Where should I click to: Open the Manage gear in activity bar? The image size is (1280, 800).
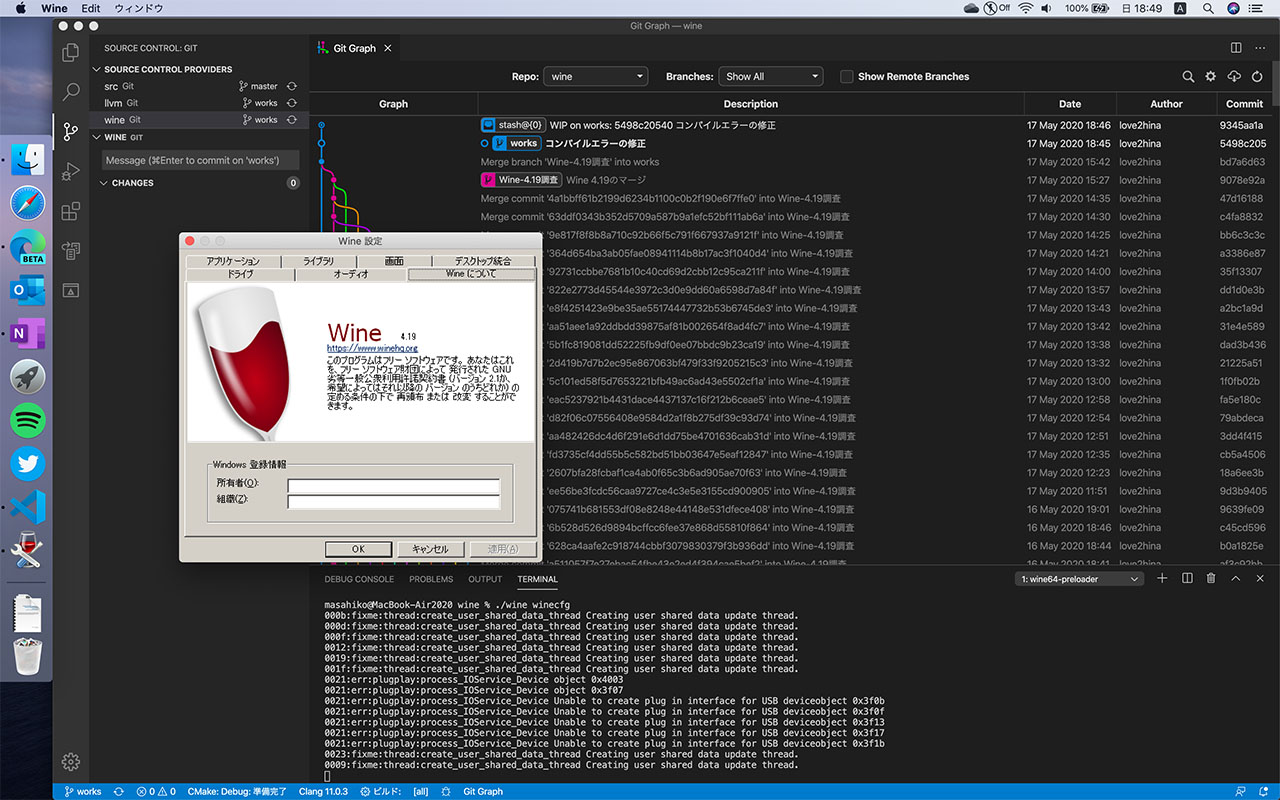(71, 761)
